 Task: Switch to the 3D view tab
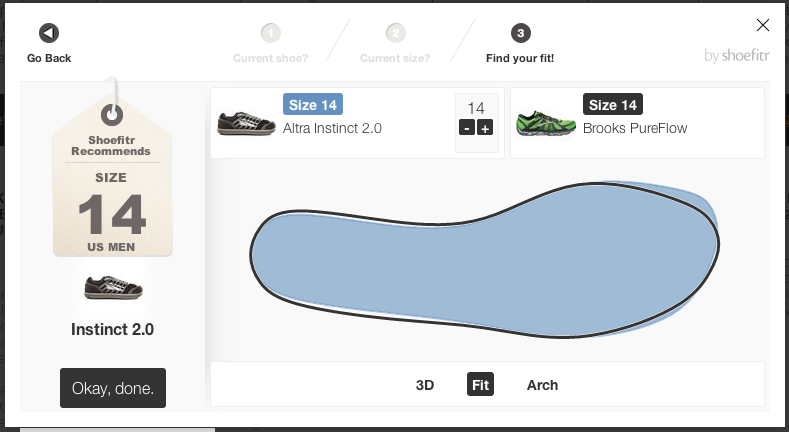tap(425, 385)
